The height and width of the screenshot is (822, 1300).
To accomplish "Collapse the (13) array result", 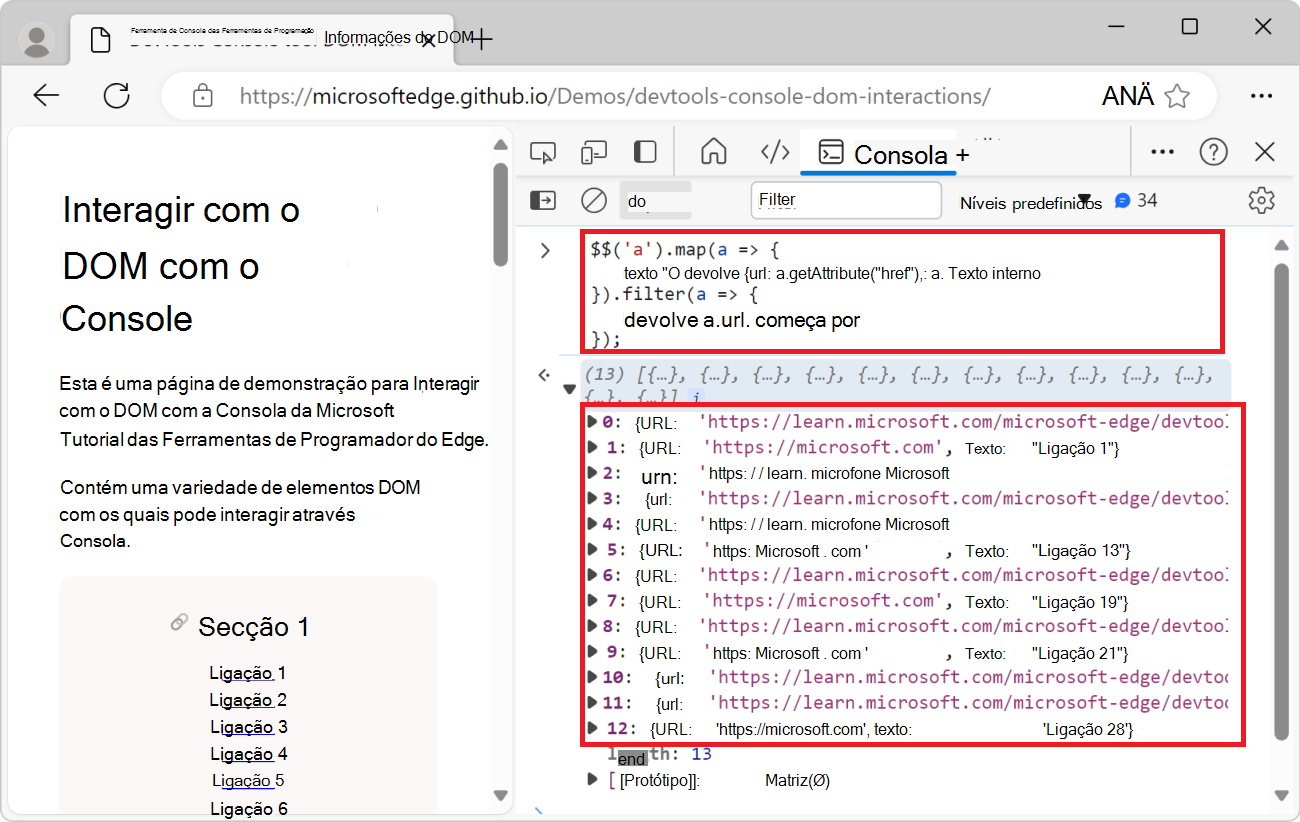I will point(569,389).
